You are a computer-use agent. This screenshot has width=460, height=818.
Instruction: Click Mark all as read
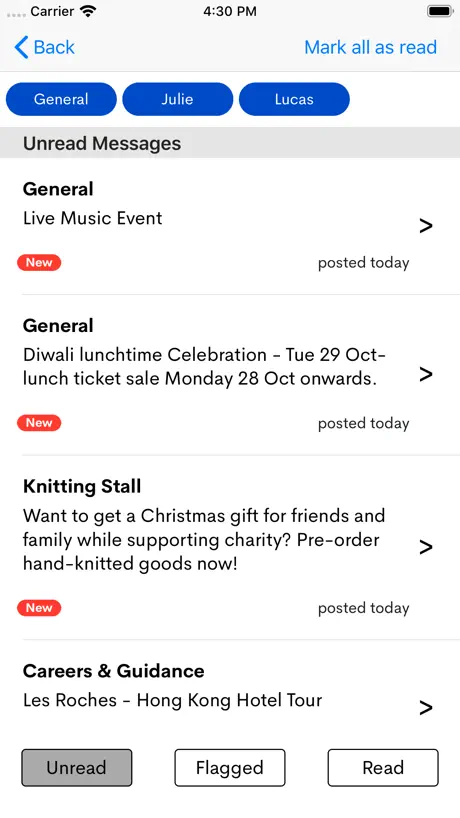point(371,47)
